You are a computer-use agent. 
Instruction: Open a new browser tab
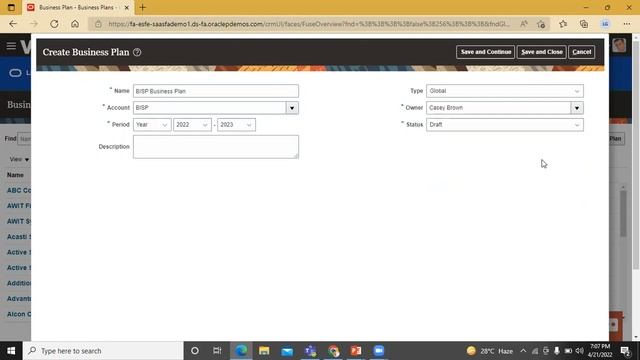[142, 7]
